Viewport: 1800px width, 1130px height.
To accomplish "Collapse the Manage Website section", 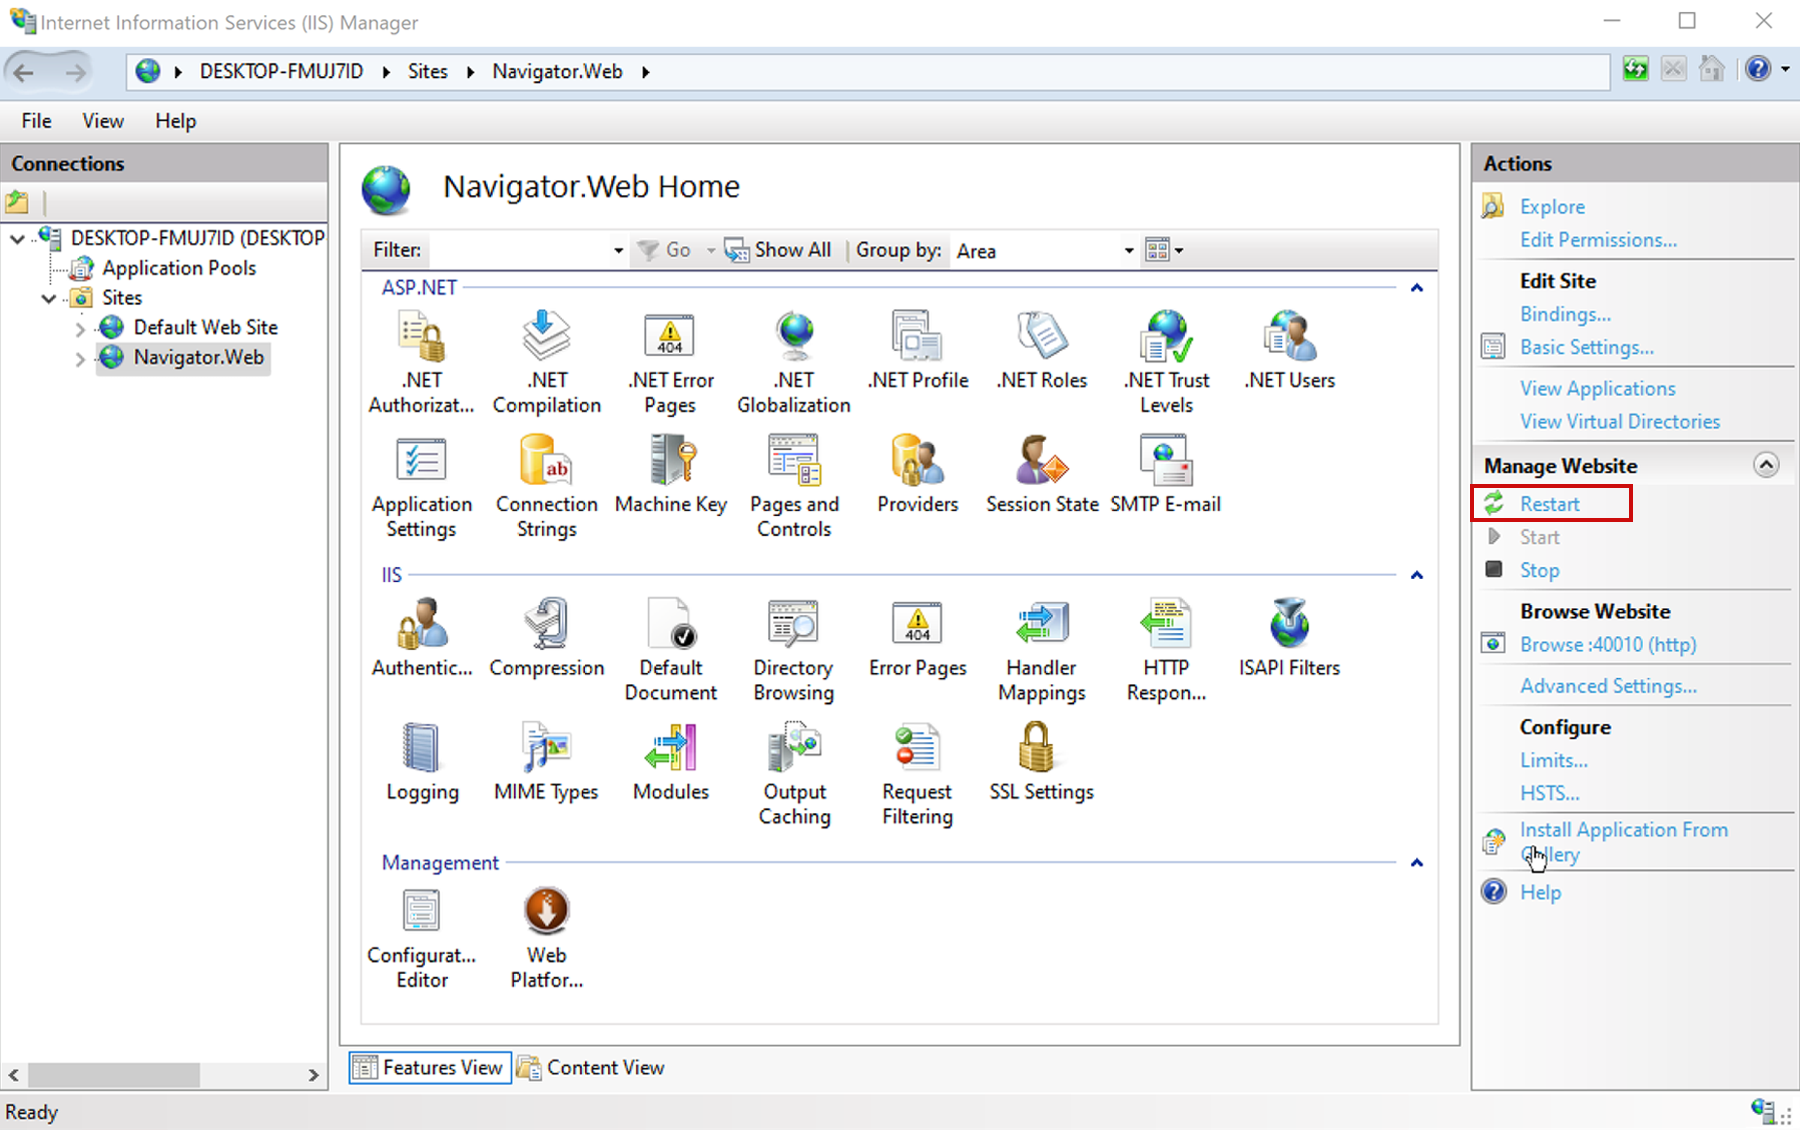I will 1766,465.
